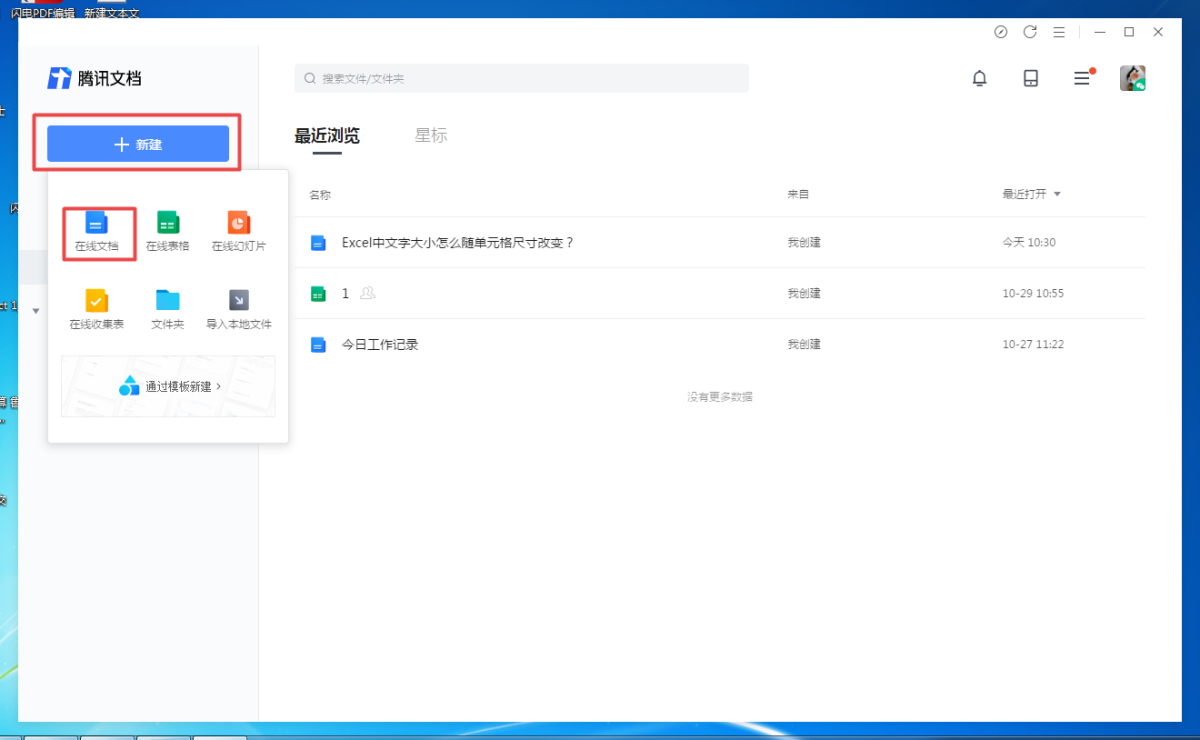Open the notifications bell
The image size is (1200, 740).
979,78
